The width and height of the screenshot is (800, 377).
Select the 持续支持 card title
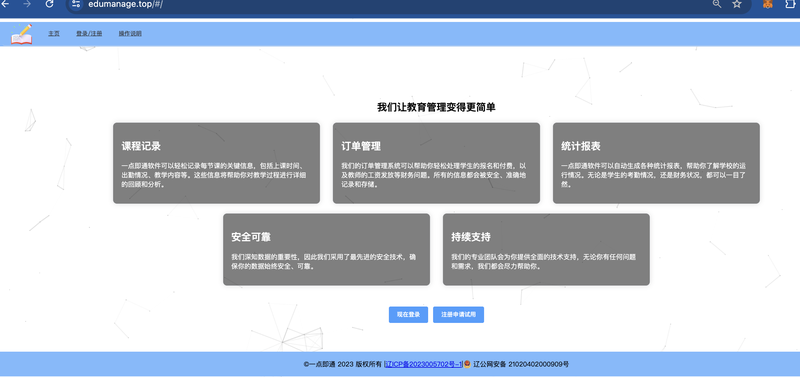coord(471,237)
